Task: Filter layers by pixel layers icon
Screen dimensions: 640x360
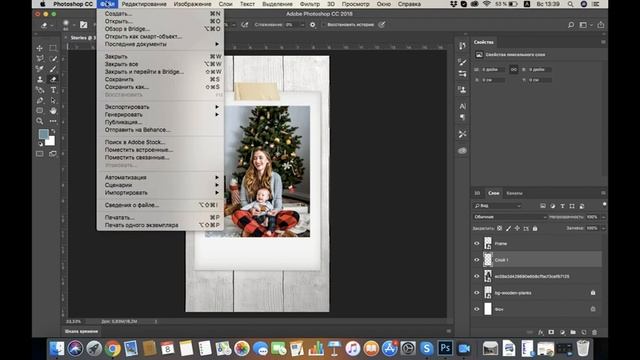Action: (x=543, y=206)
